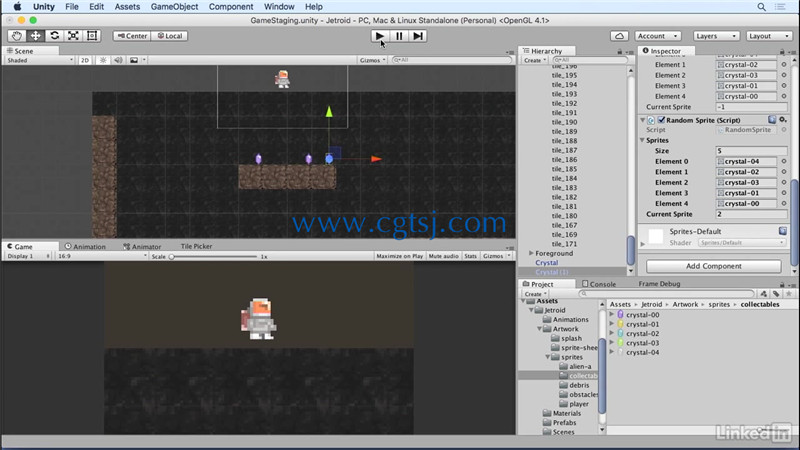Open Sprites-Default material help icon
This screenshot has width=800, height=450.
tap(783, 231)
